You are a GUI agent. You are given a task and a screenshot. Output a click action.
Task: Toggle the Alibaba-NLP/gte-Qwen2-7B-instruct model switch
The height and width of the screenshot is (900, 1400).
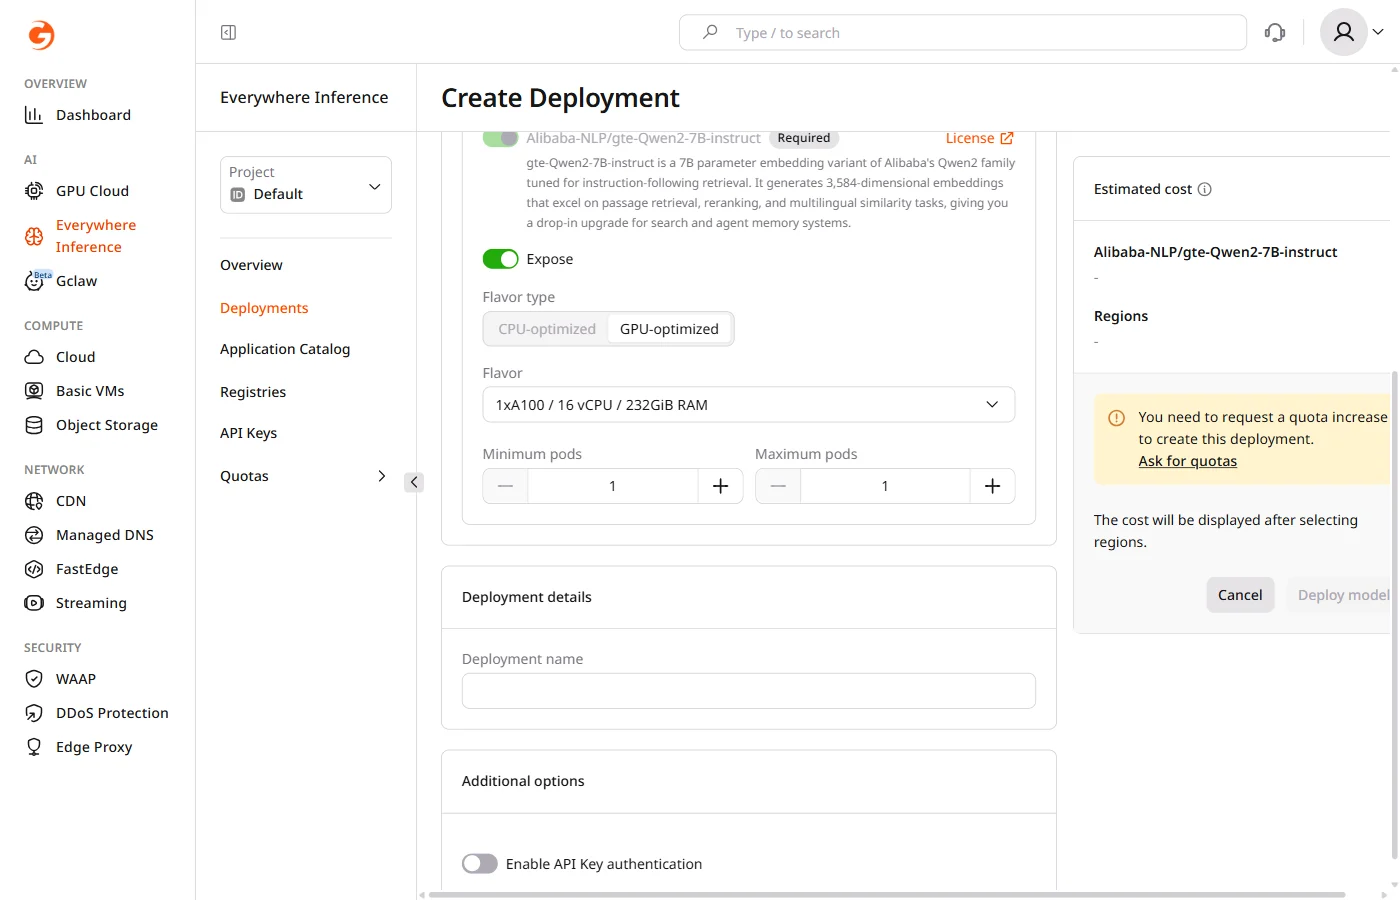click(500, 138)
